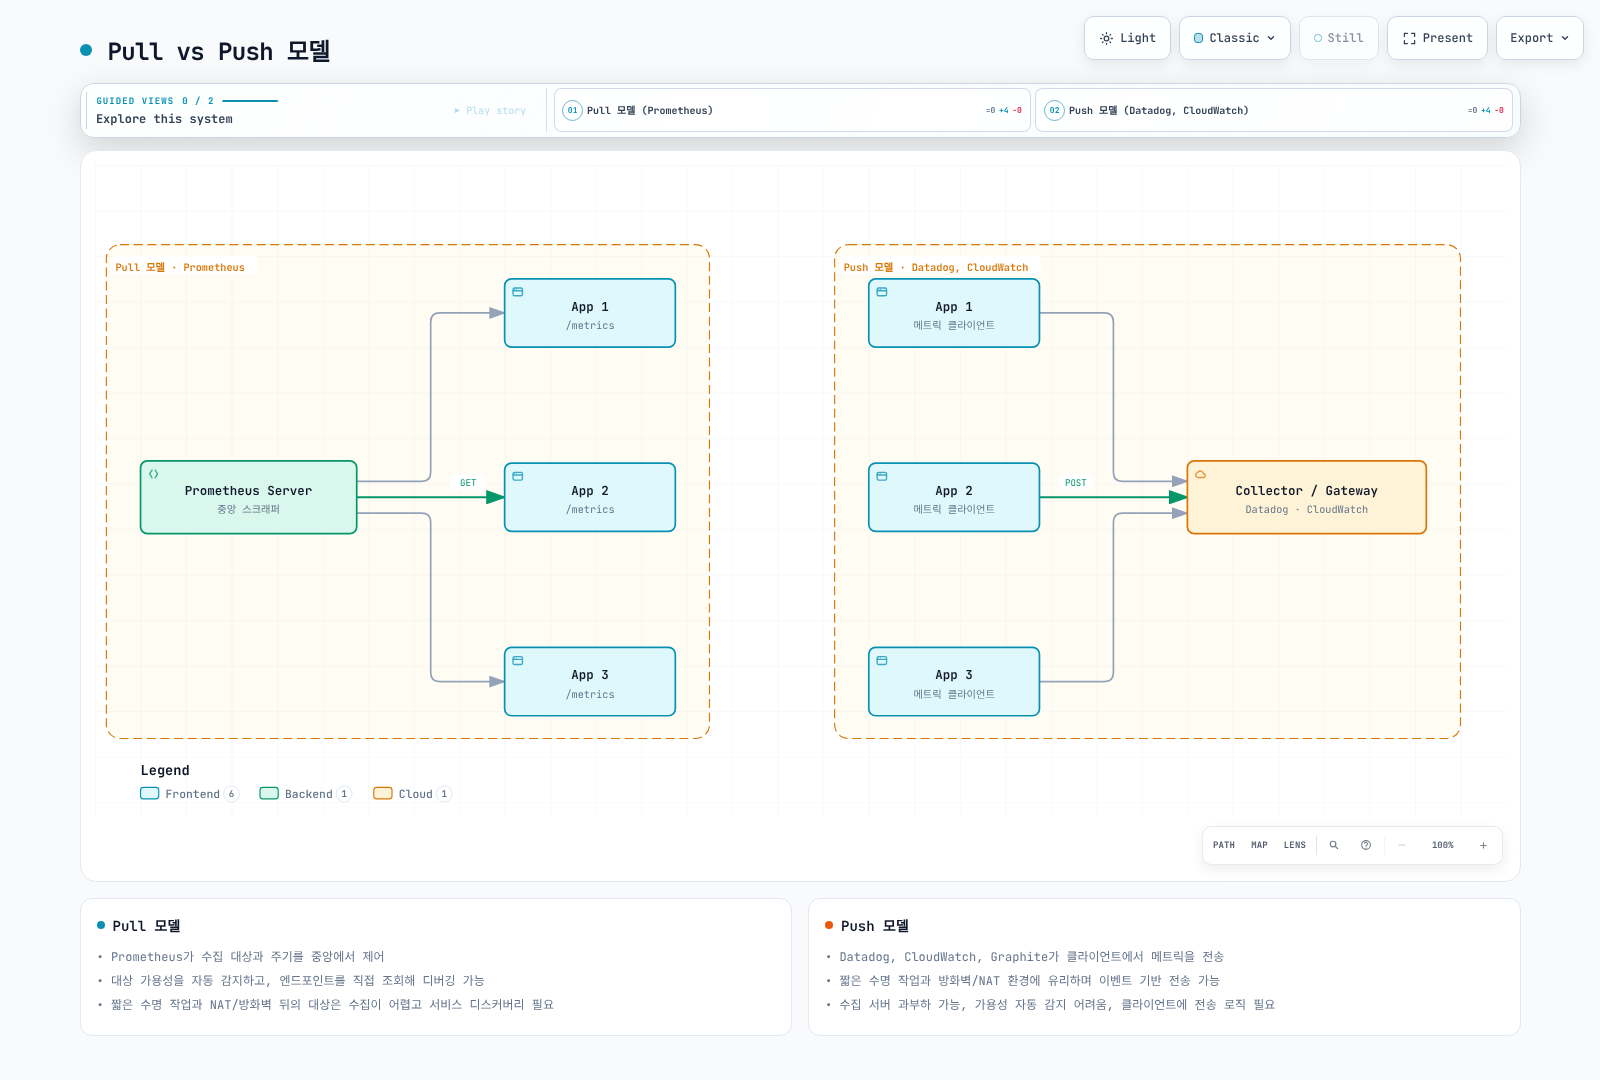Select Pull group App 1 /metrics node

tap(590, 313)
